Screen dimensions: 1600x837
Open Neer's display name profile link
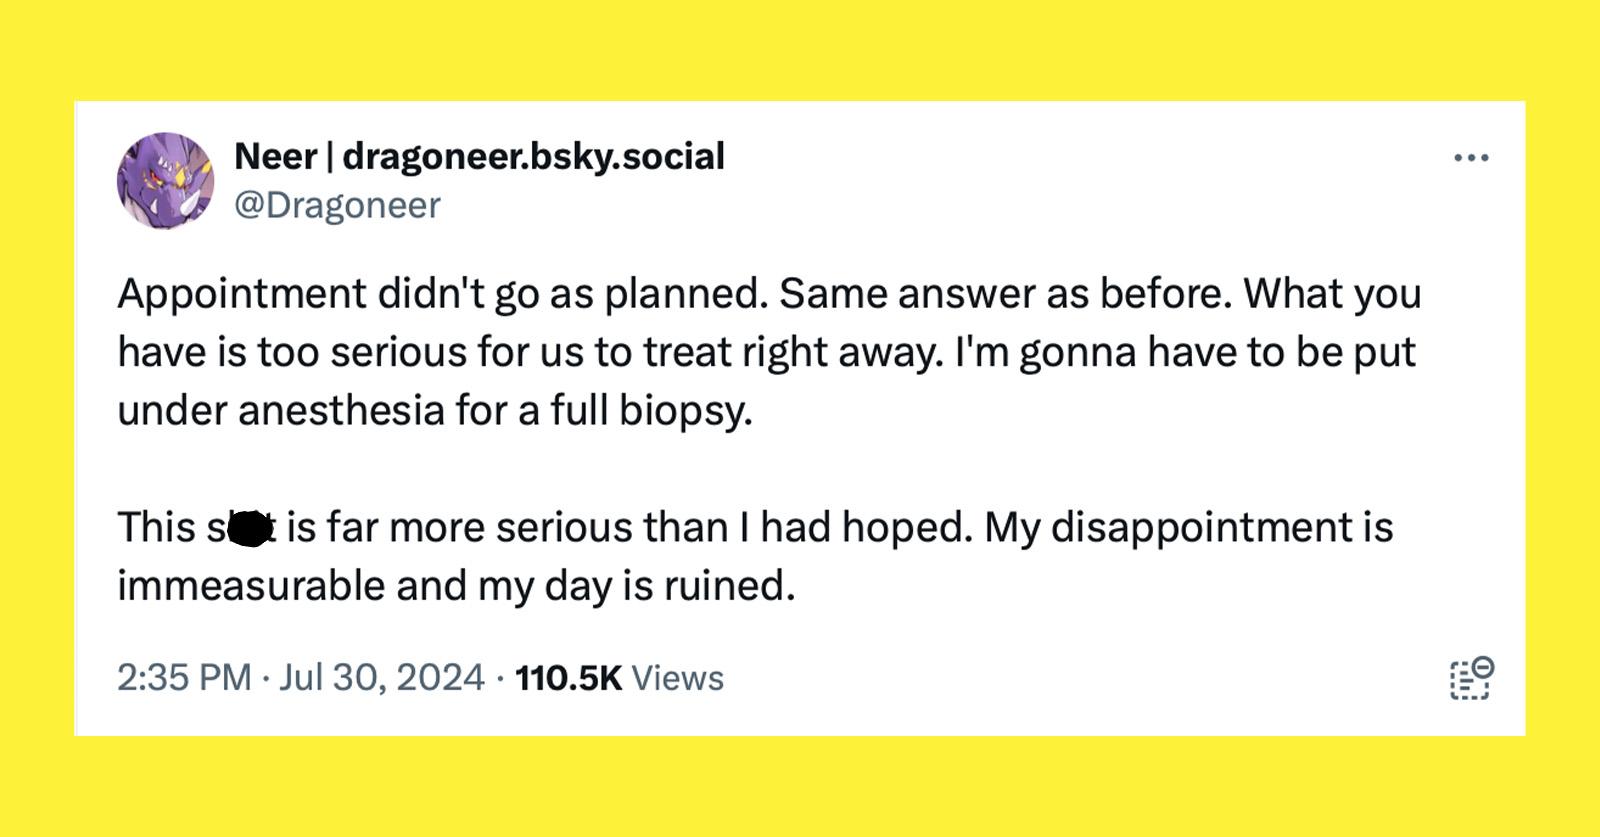click(x=275, y=156)
